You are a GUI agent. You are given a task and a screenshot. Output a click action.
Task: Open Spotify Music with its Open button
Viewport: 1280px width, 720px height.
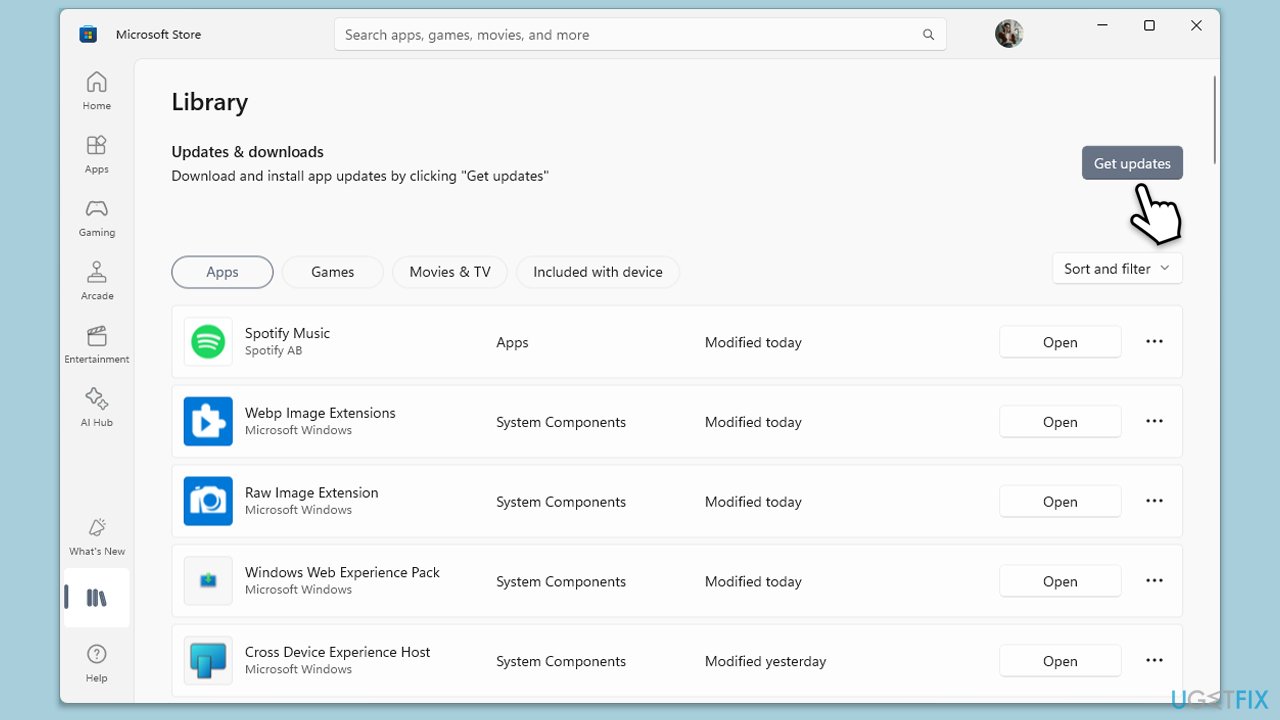(x=1060, y=342)
